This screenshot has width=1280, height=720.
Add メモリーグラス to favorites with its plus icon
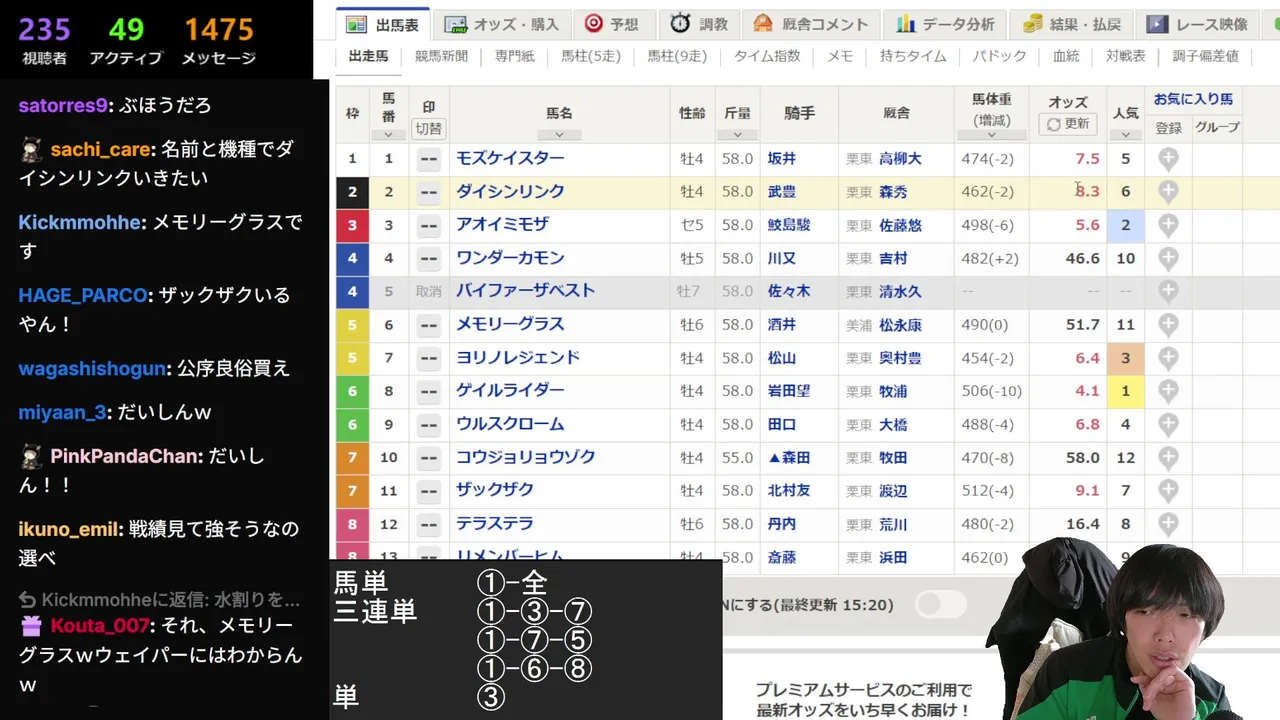1168,325
